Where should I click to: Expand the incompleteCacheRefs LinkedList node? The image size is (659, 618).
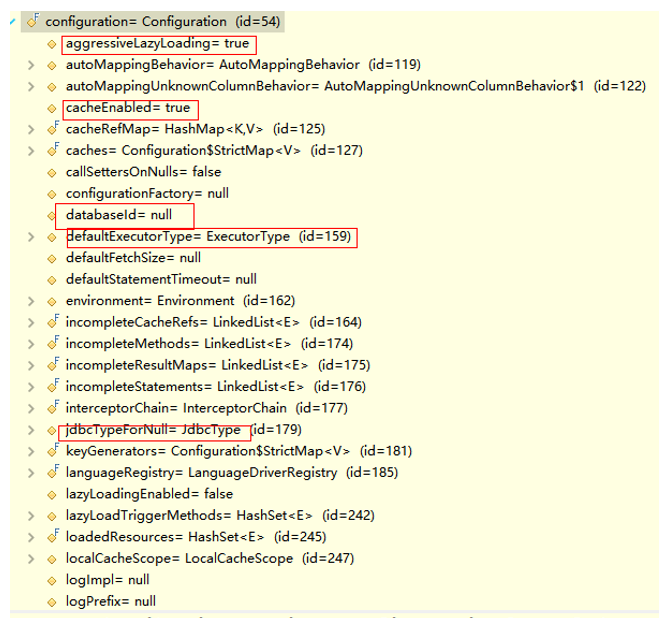point(31,322)
